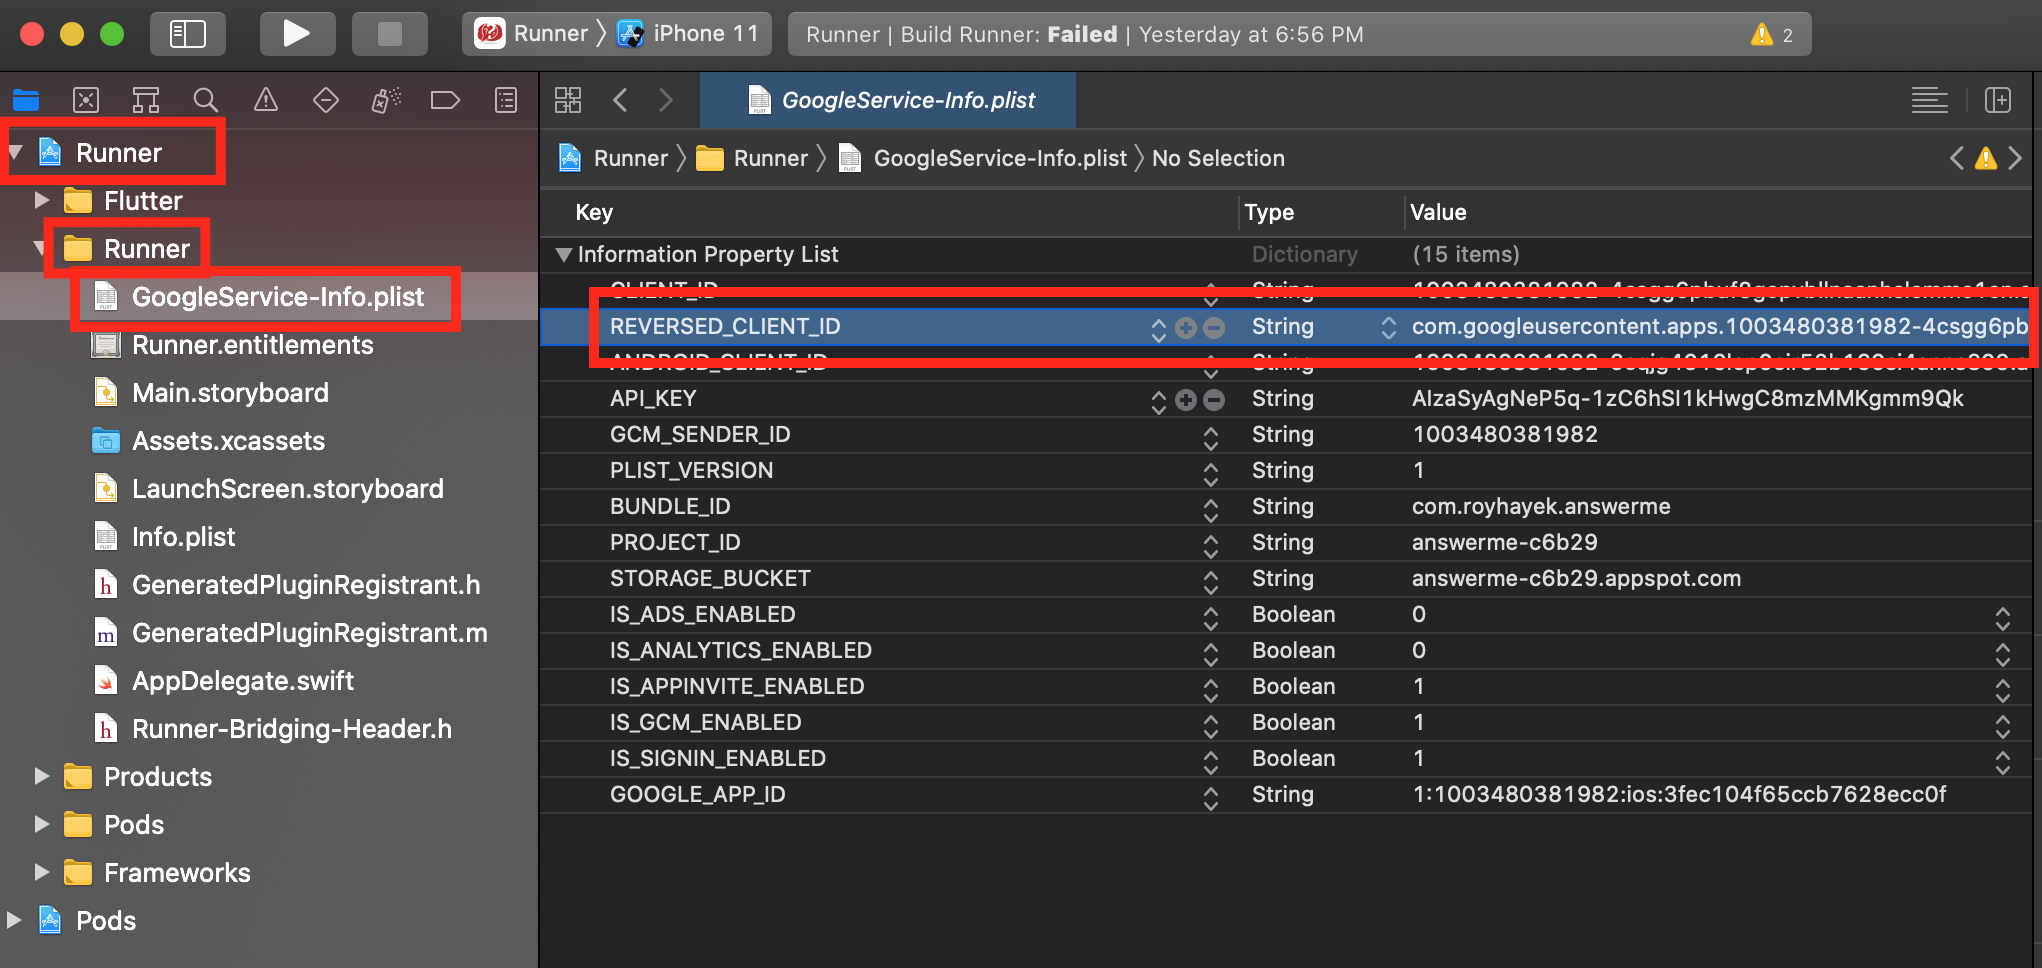This screenshot has height=968, width=2042.
Task: Add row after API_KEY plus button
Action: (x=1186, y=400)
